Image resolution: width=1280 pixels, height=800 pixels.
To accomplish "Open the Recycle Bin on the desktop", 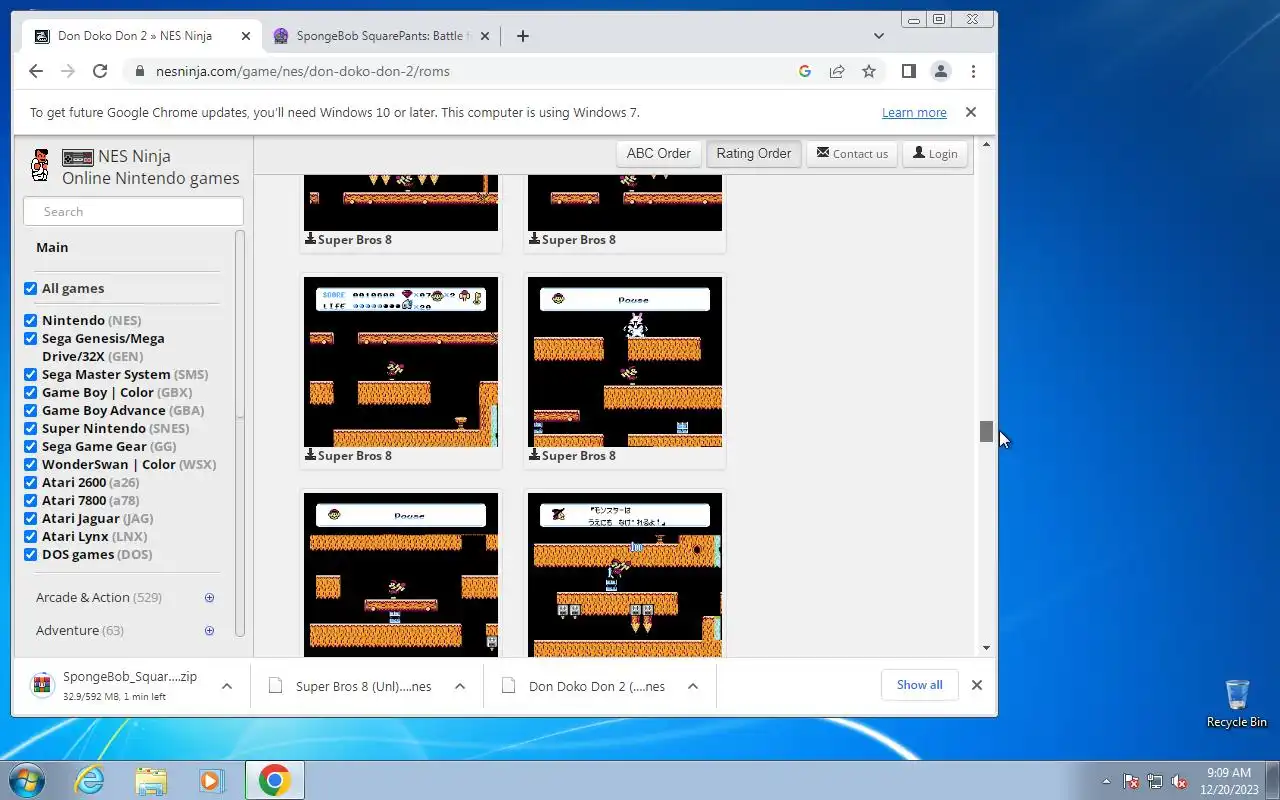I will [x=1237, y=703].
